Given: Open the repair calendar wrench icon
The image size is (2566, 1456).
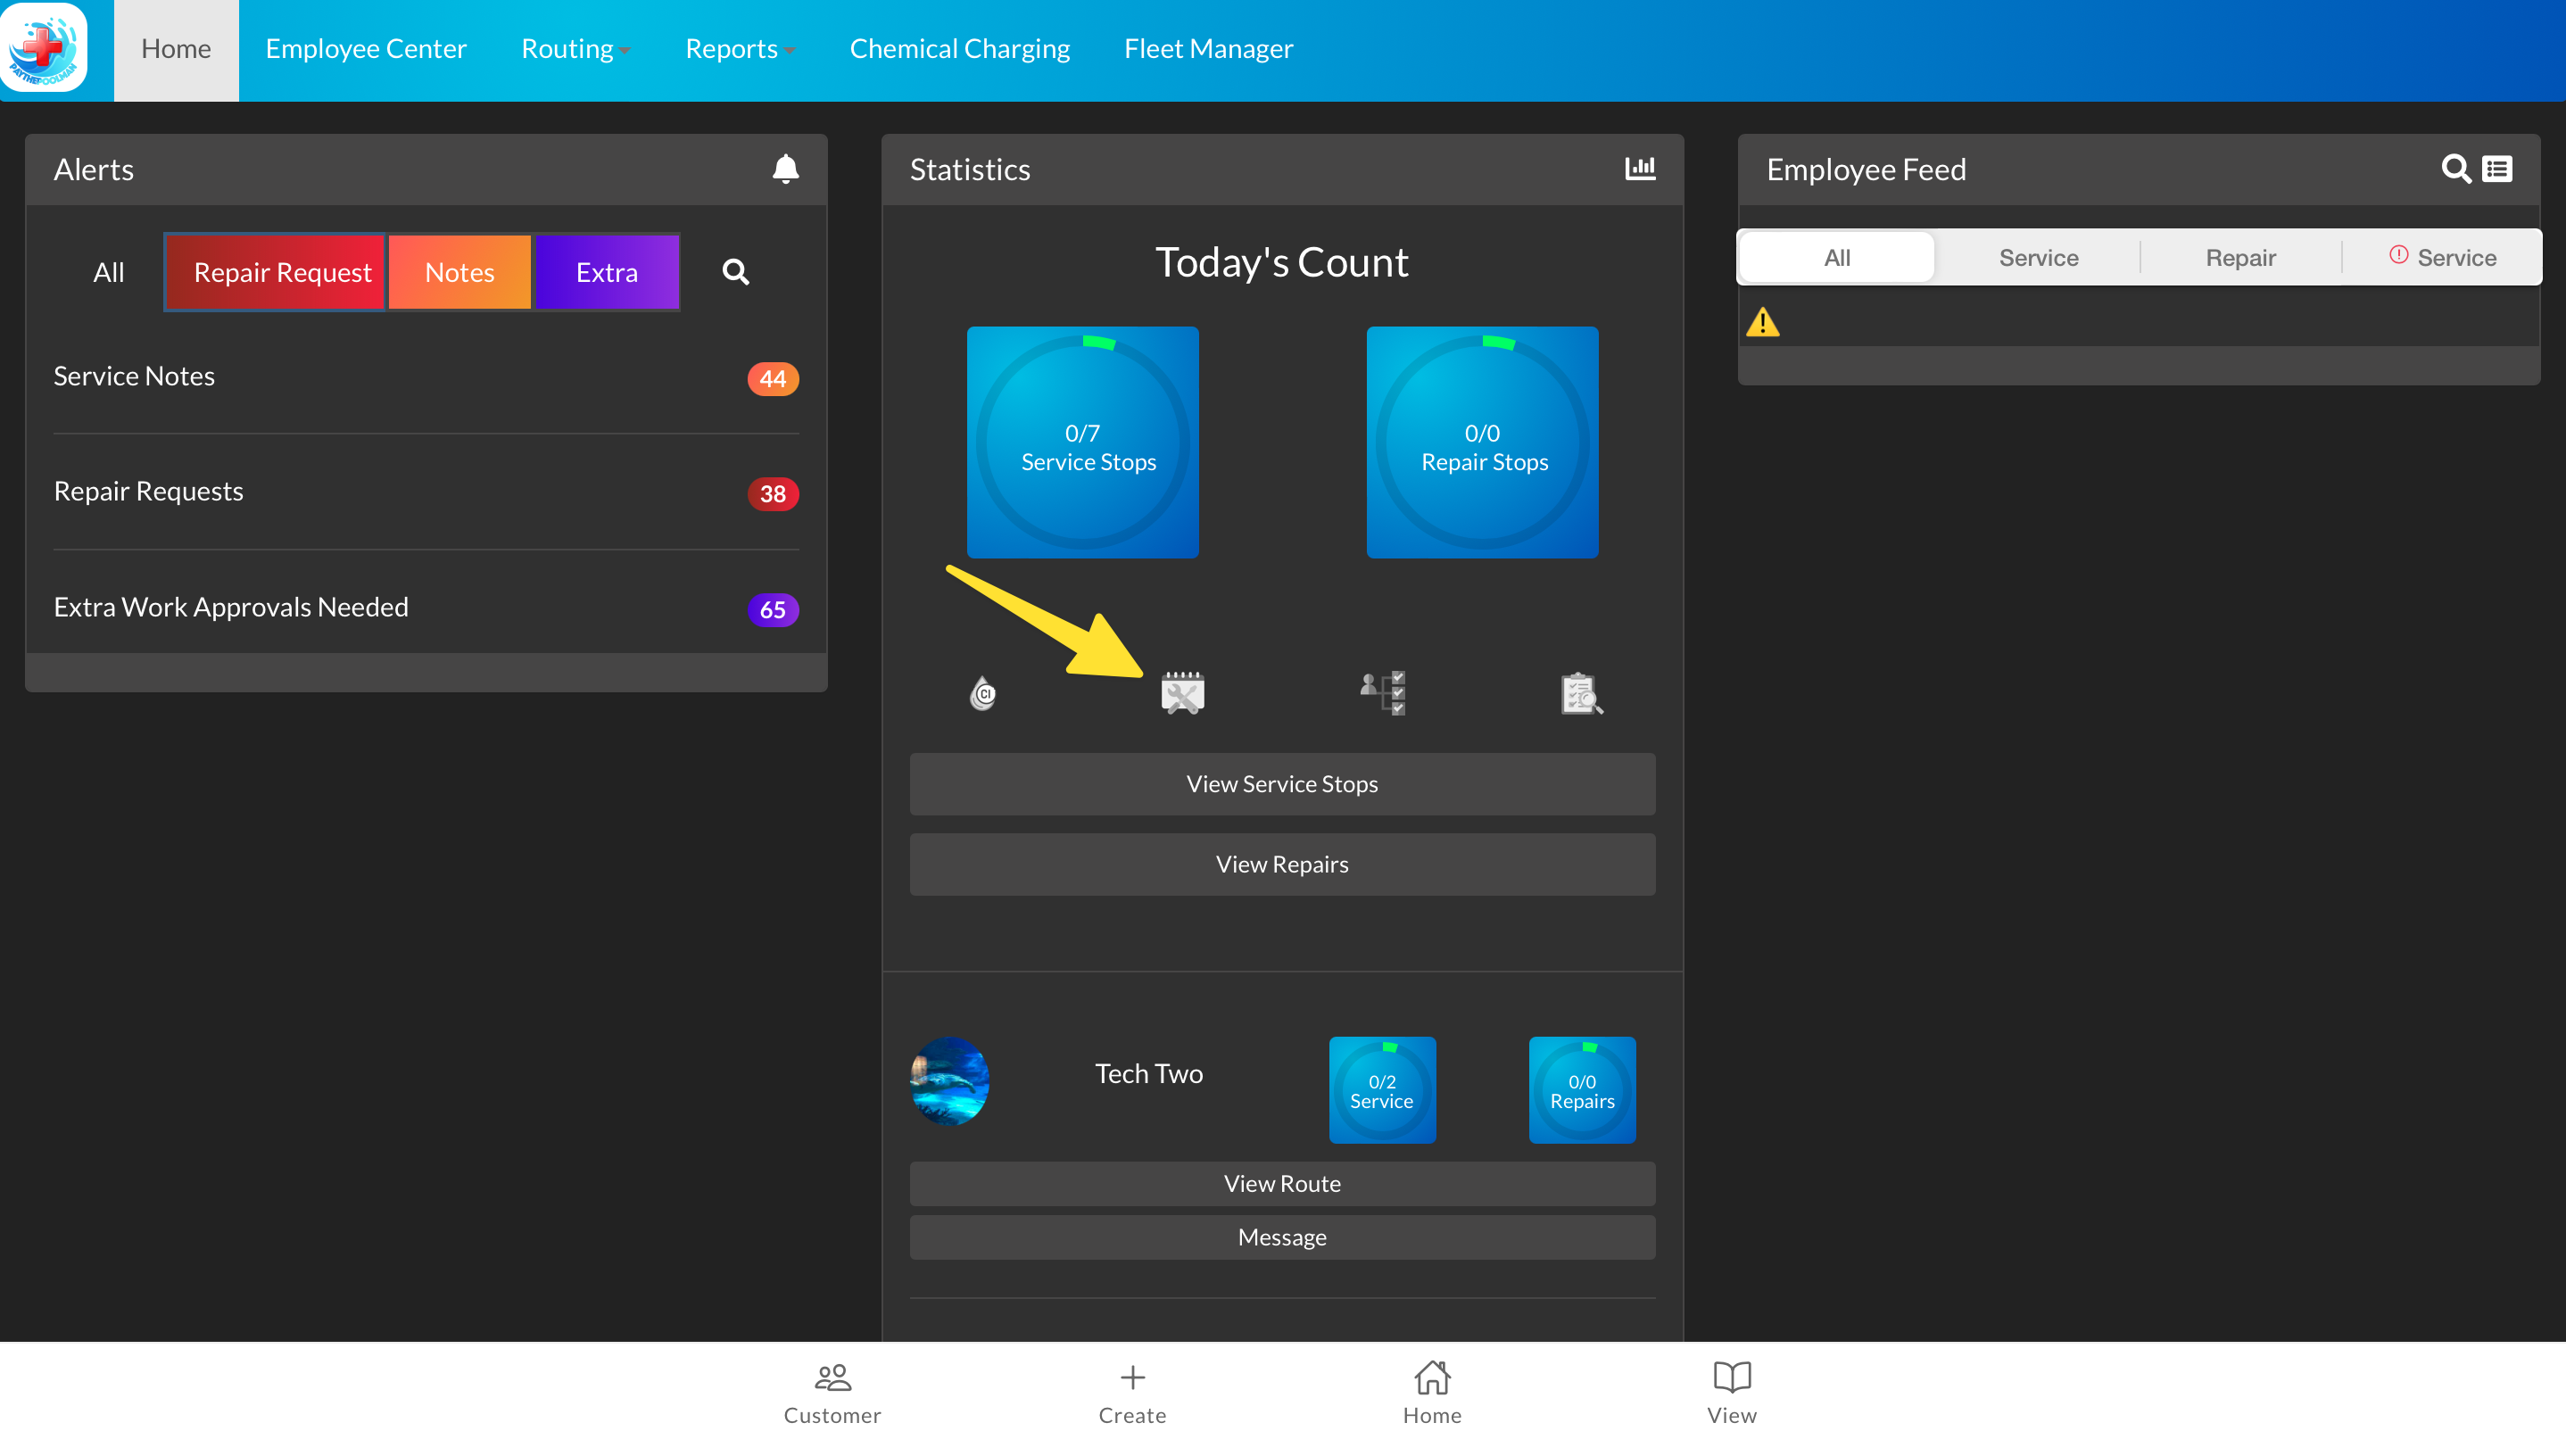Looking at the screenshot, I should click(x=1182, y=692).
